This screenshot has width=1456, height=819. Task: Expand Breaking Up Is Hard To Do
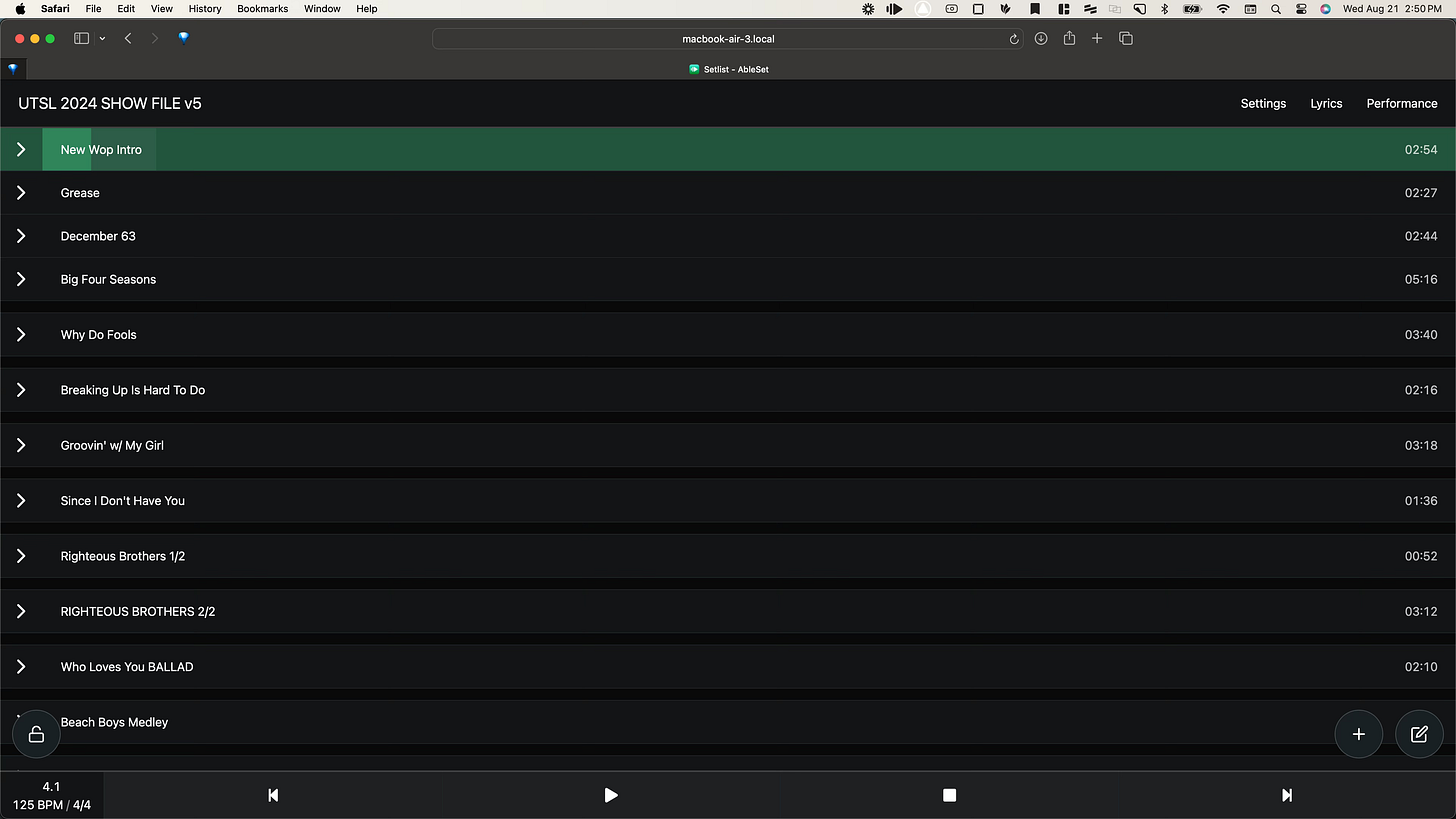pos(21,390)
